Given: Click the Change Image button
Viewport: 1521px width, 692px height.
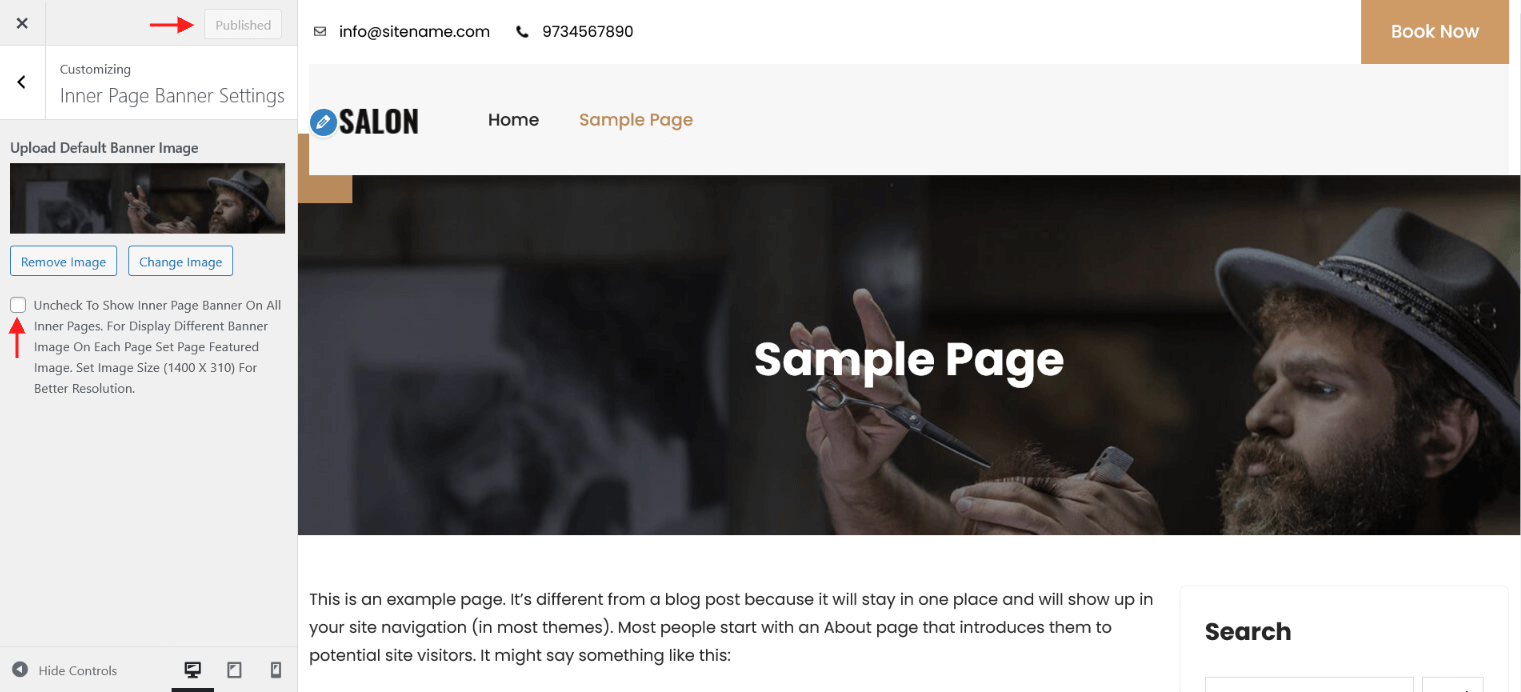Looking at the screenshot, I should (181, 261).
